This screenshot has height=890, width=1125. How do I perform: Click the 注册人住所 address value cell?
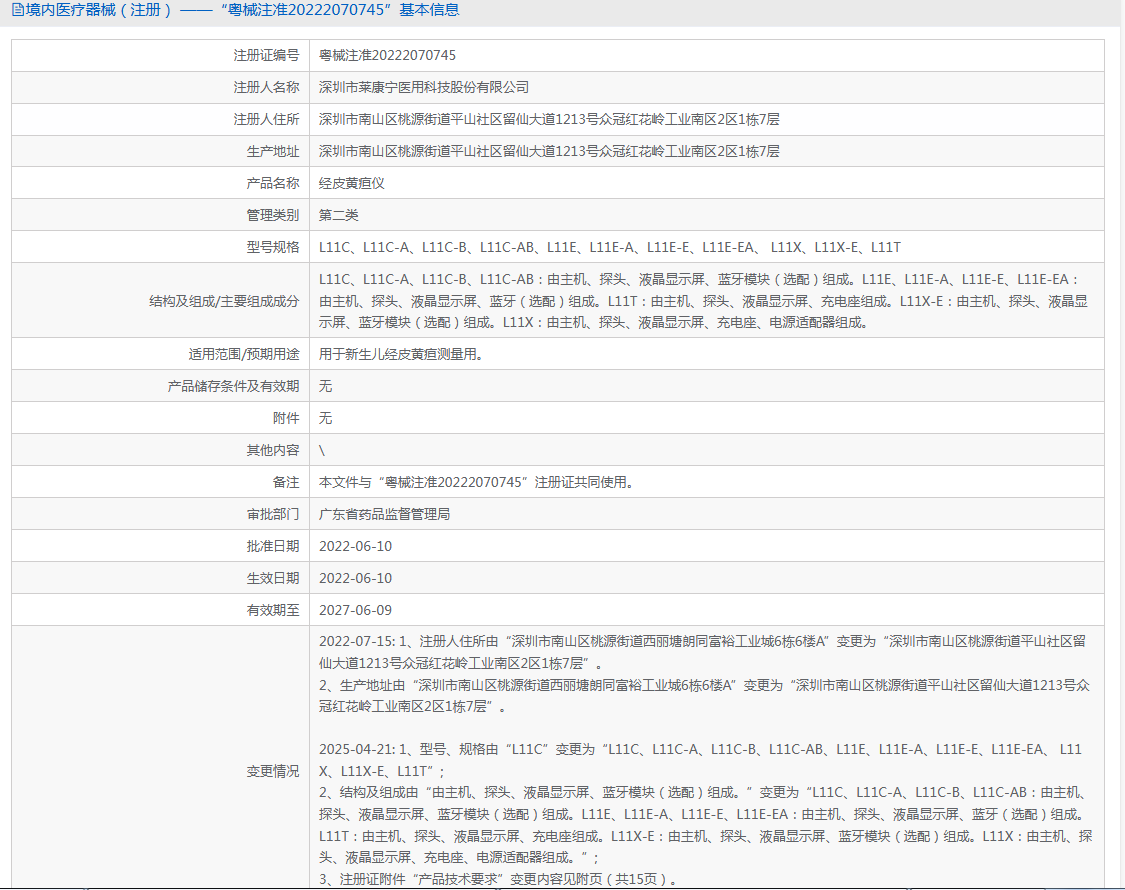tap(706, 119)
